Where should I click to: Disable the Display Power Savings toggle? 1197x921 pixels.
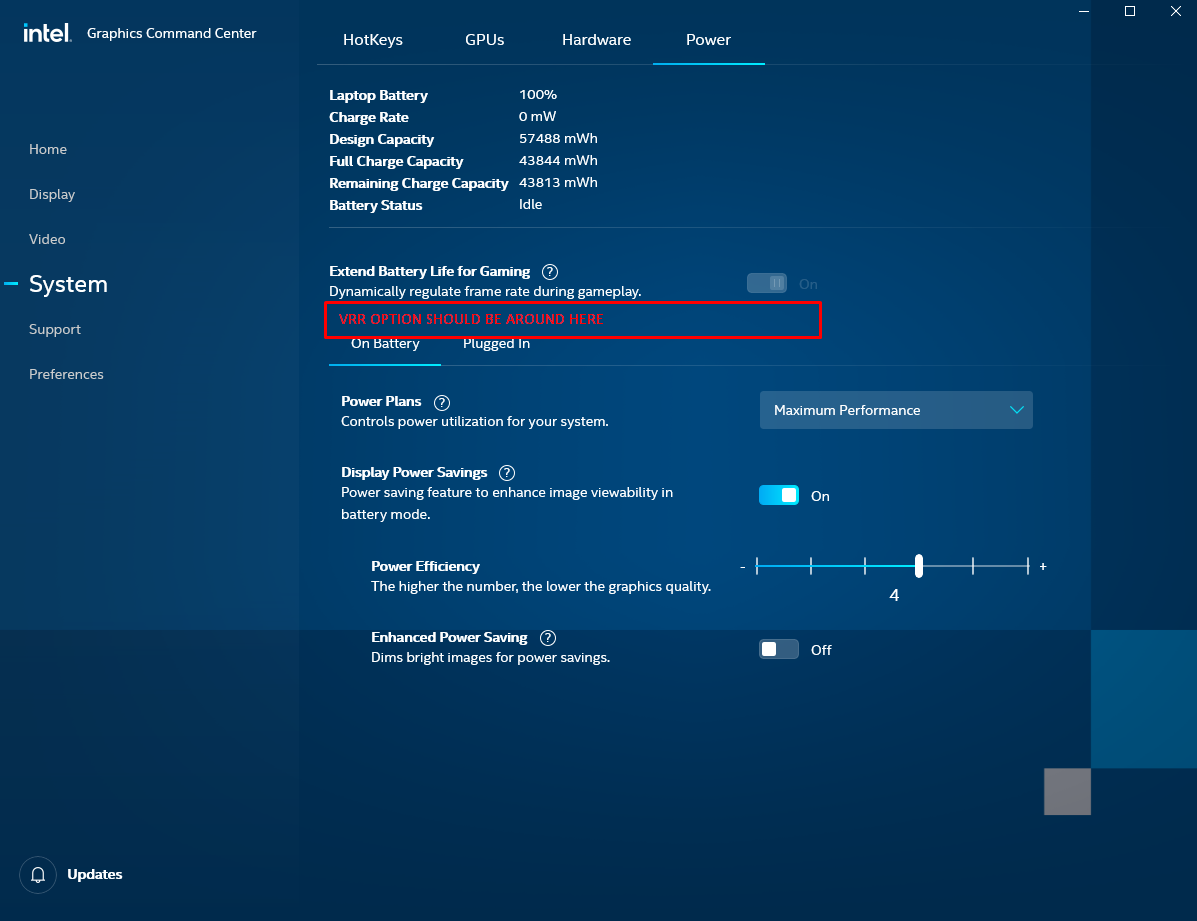coord(779,495)
